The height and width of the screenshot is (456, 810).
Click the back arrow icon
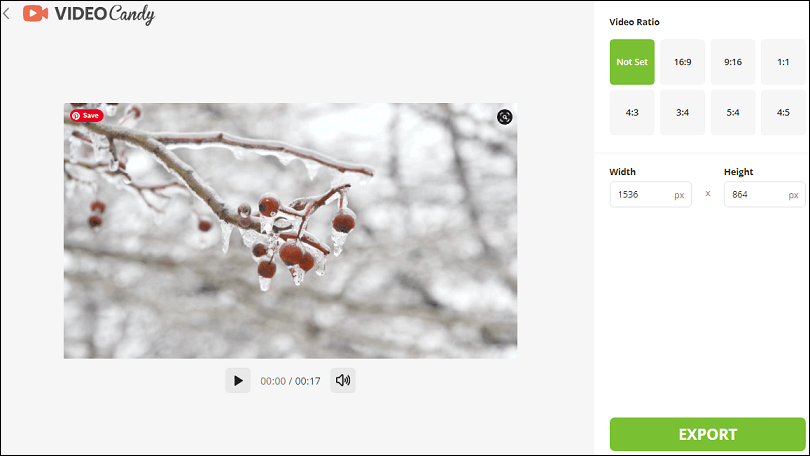coord(6,13)
